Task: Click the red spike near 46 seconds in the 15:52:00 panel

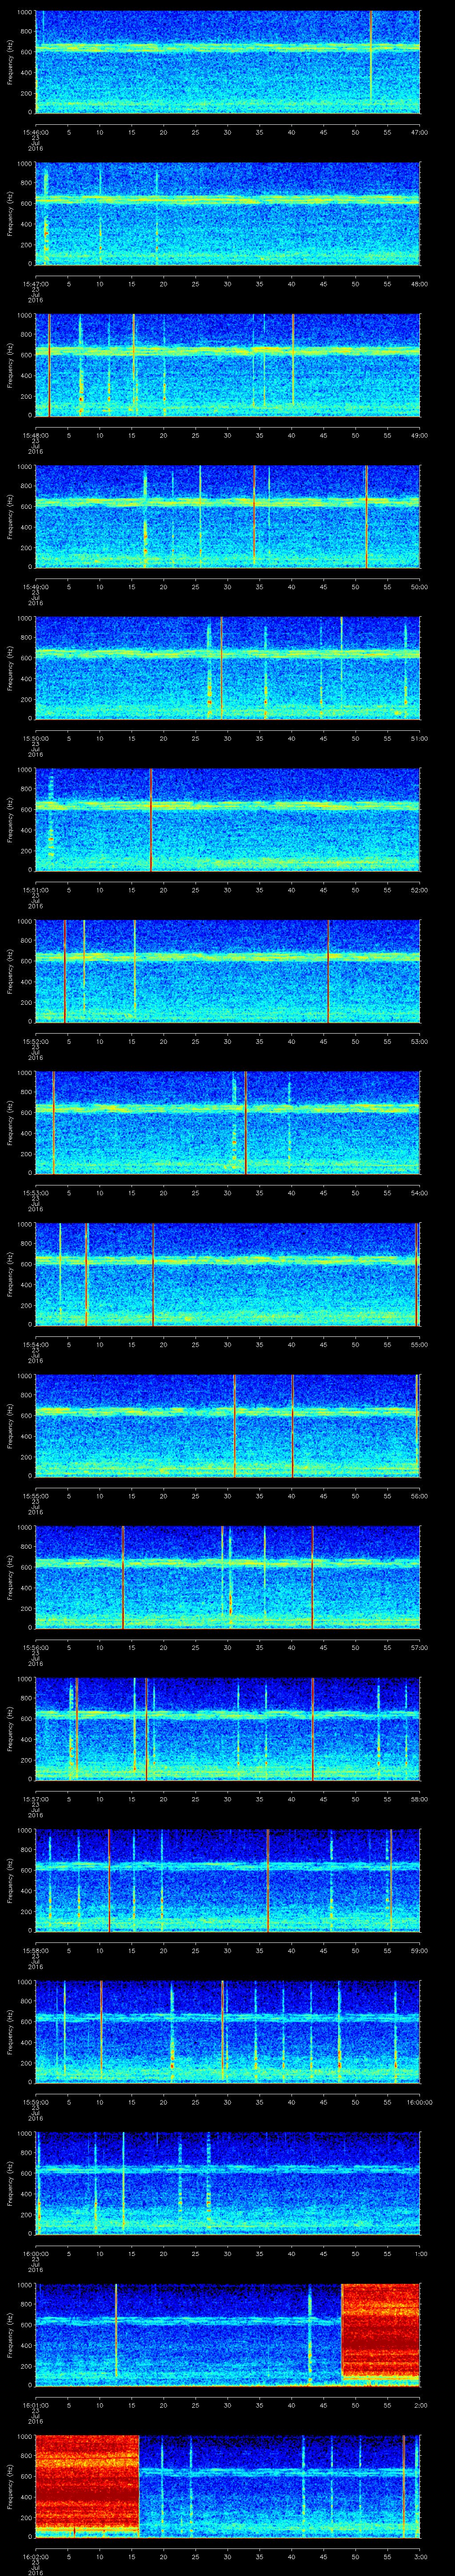Action: click(x=328, y=971)
